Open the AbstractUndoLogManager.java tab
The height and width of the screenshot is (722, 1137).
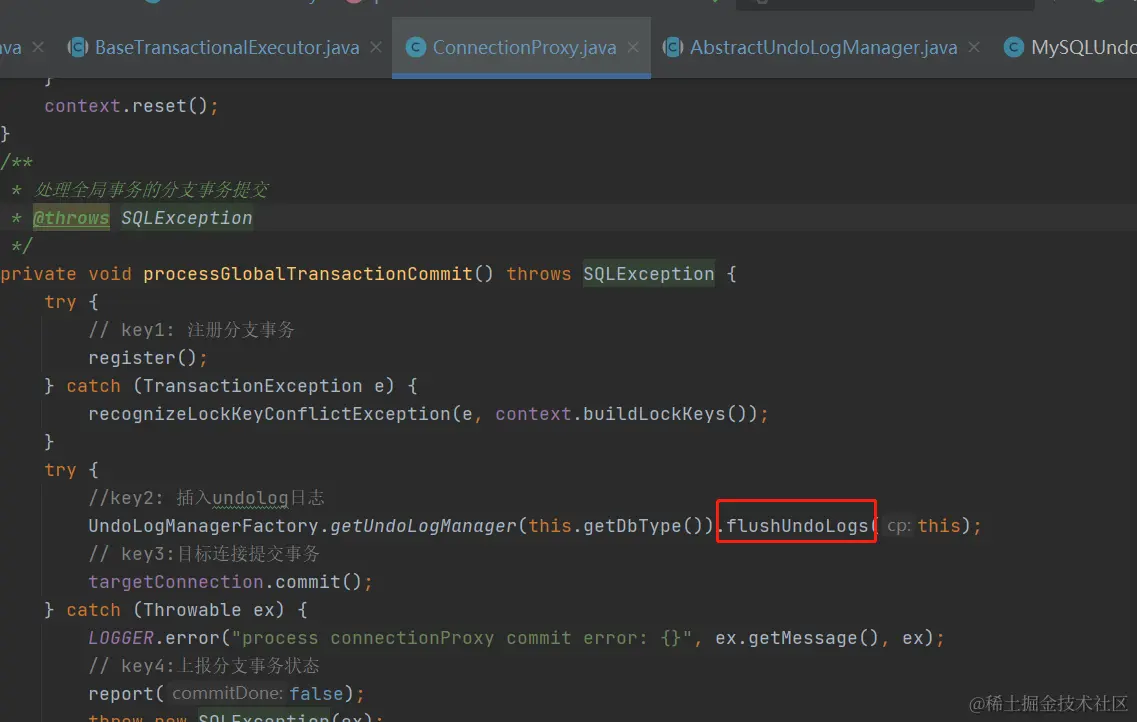pyautogui.click(x=823, y=47)
